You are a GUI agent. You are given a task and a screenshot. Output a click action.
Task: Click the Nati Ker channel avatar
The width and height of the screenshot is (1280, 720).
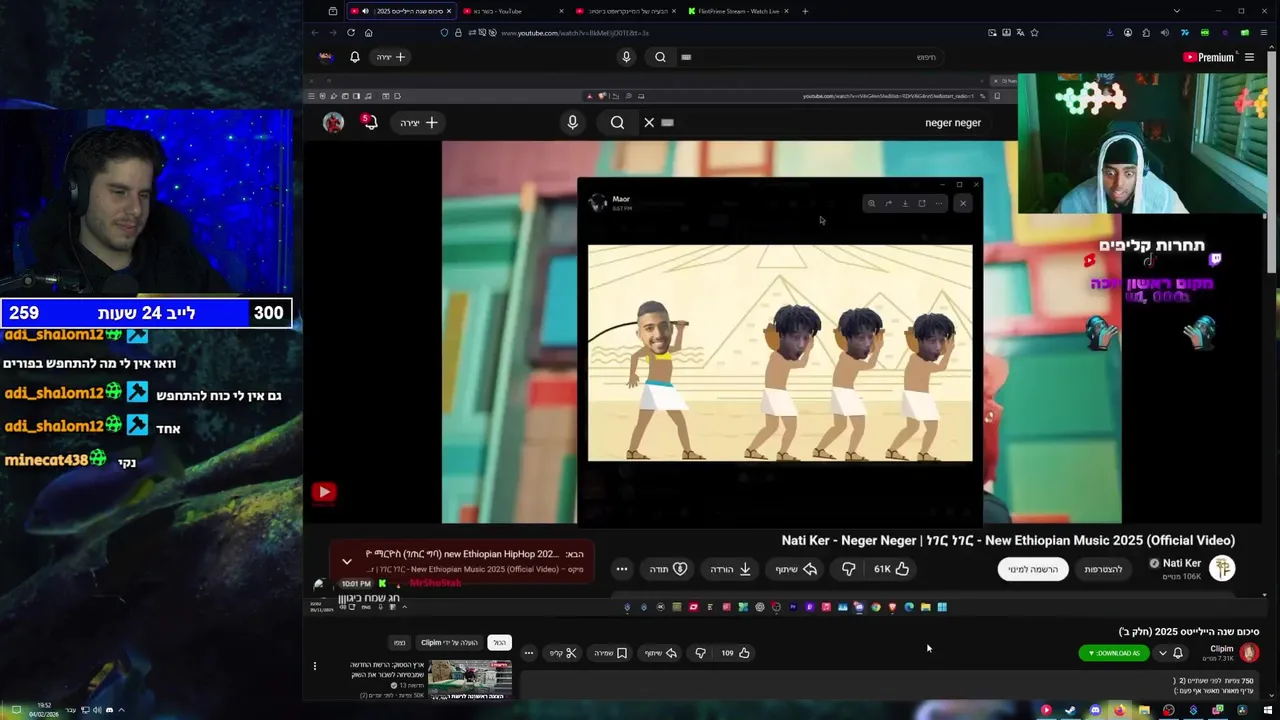[x=1222, y=568]
